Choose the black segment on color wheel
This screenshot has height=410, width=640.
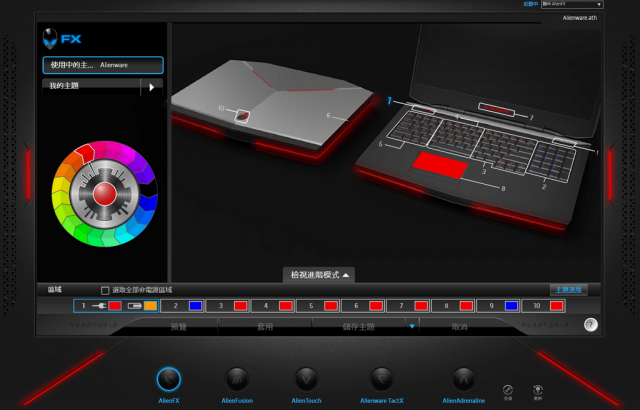click(149, 188)
